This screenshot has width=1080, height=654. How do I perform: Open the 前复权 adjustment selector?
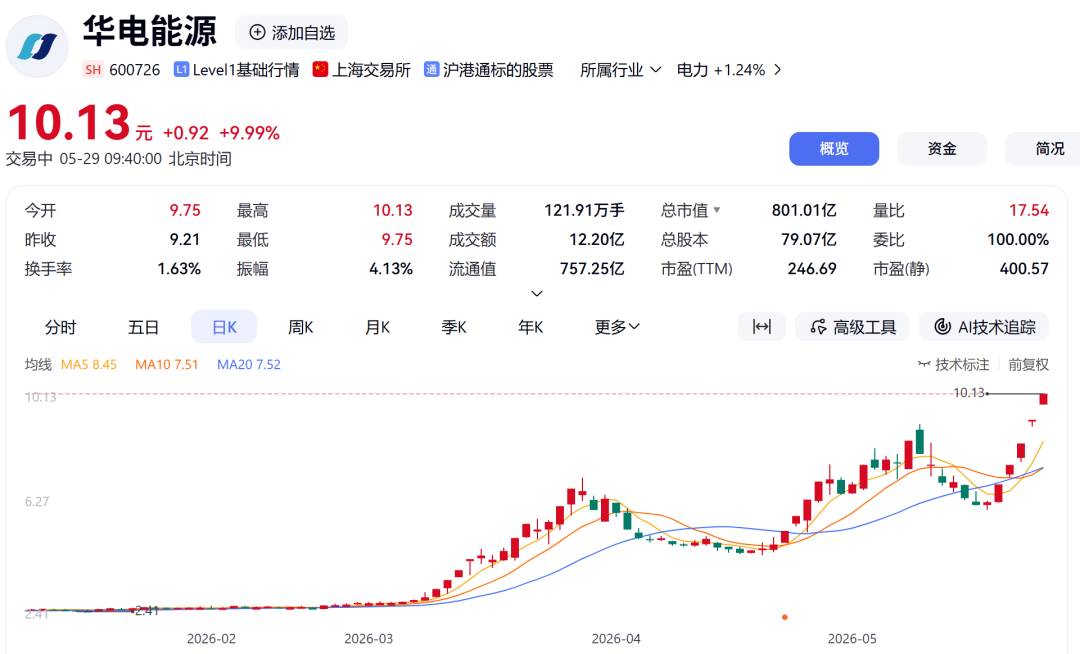pyautogui.click(x=1028, y=365)
